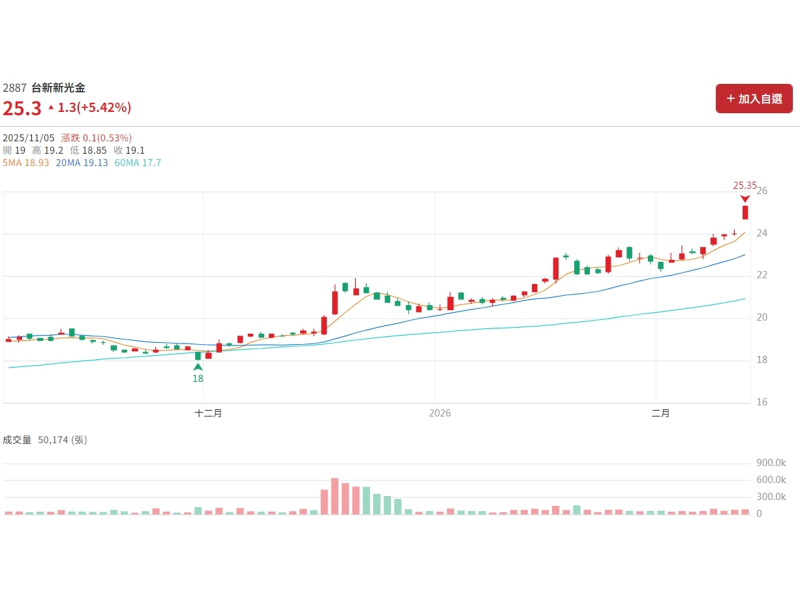800x600 pixels.
Task: Select the 60MA 17.7 legend label
Action: [x=138, y=163]
